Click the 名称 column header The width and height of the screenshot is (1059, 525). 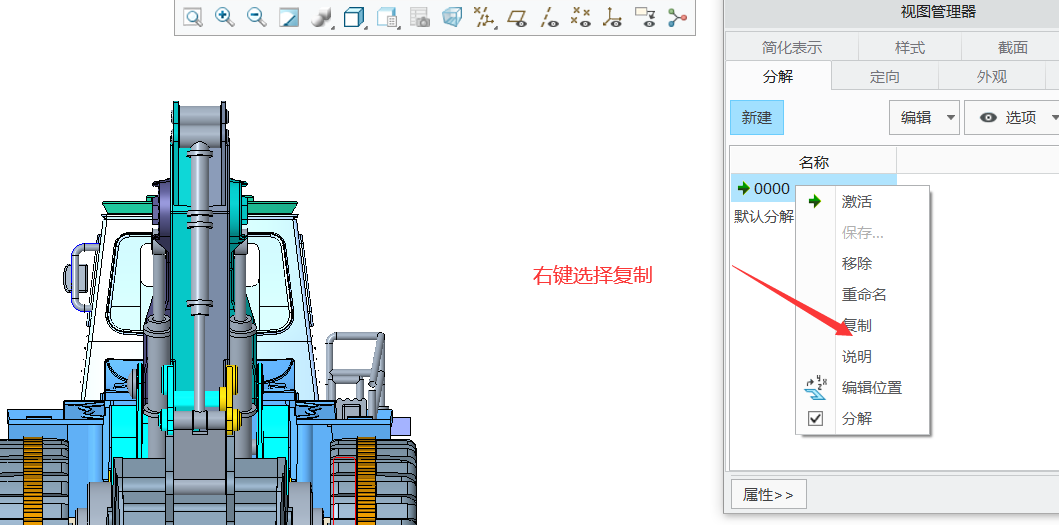pos(813,162)
